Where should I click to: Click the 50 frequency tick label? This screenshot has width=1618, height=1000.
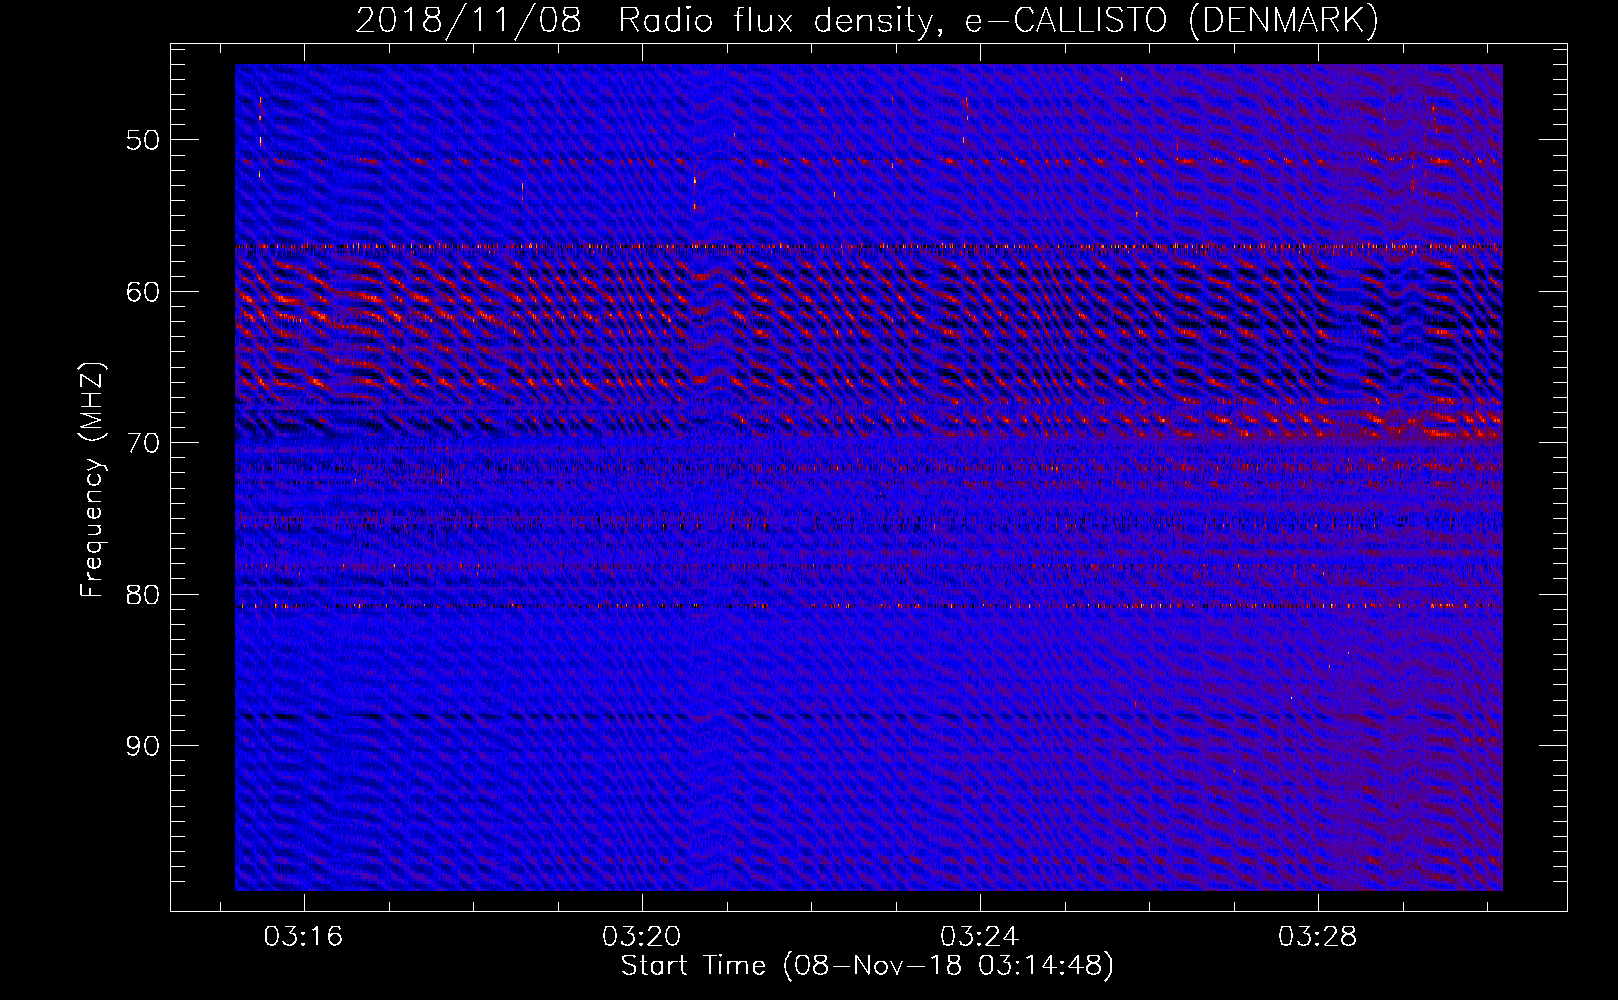pyautogui.click(x=143, y=140)
